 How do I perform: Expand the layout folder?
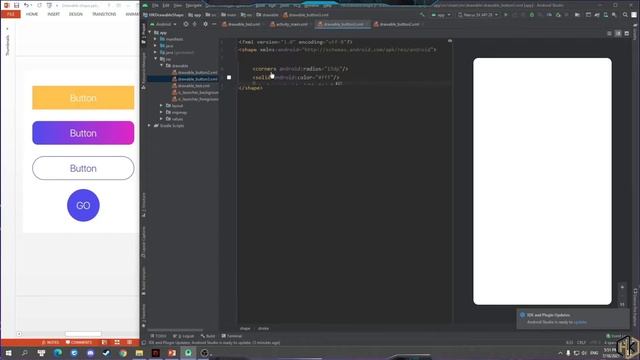point(162,106)
